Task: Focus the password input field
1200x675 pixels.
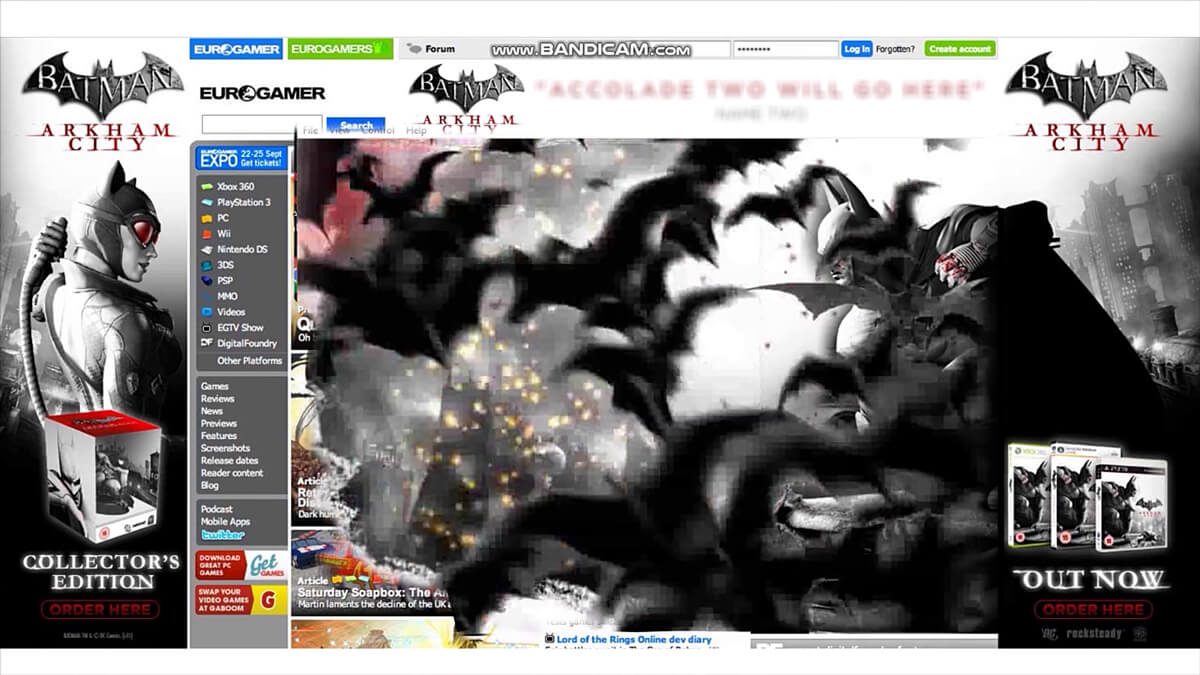Action: tap(785, 49)
